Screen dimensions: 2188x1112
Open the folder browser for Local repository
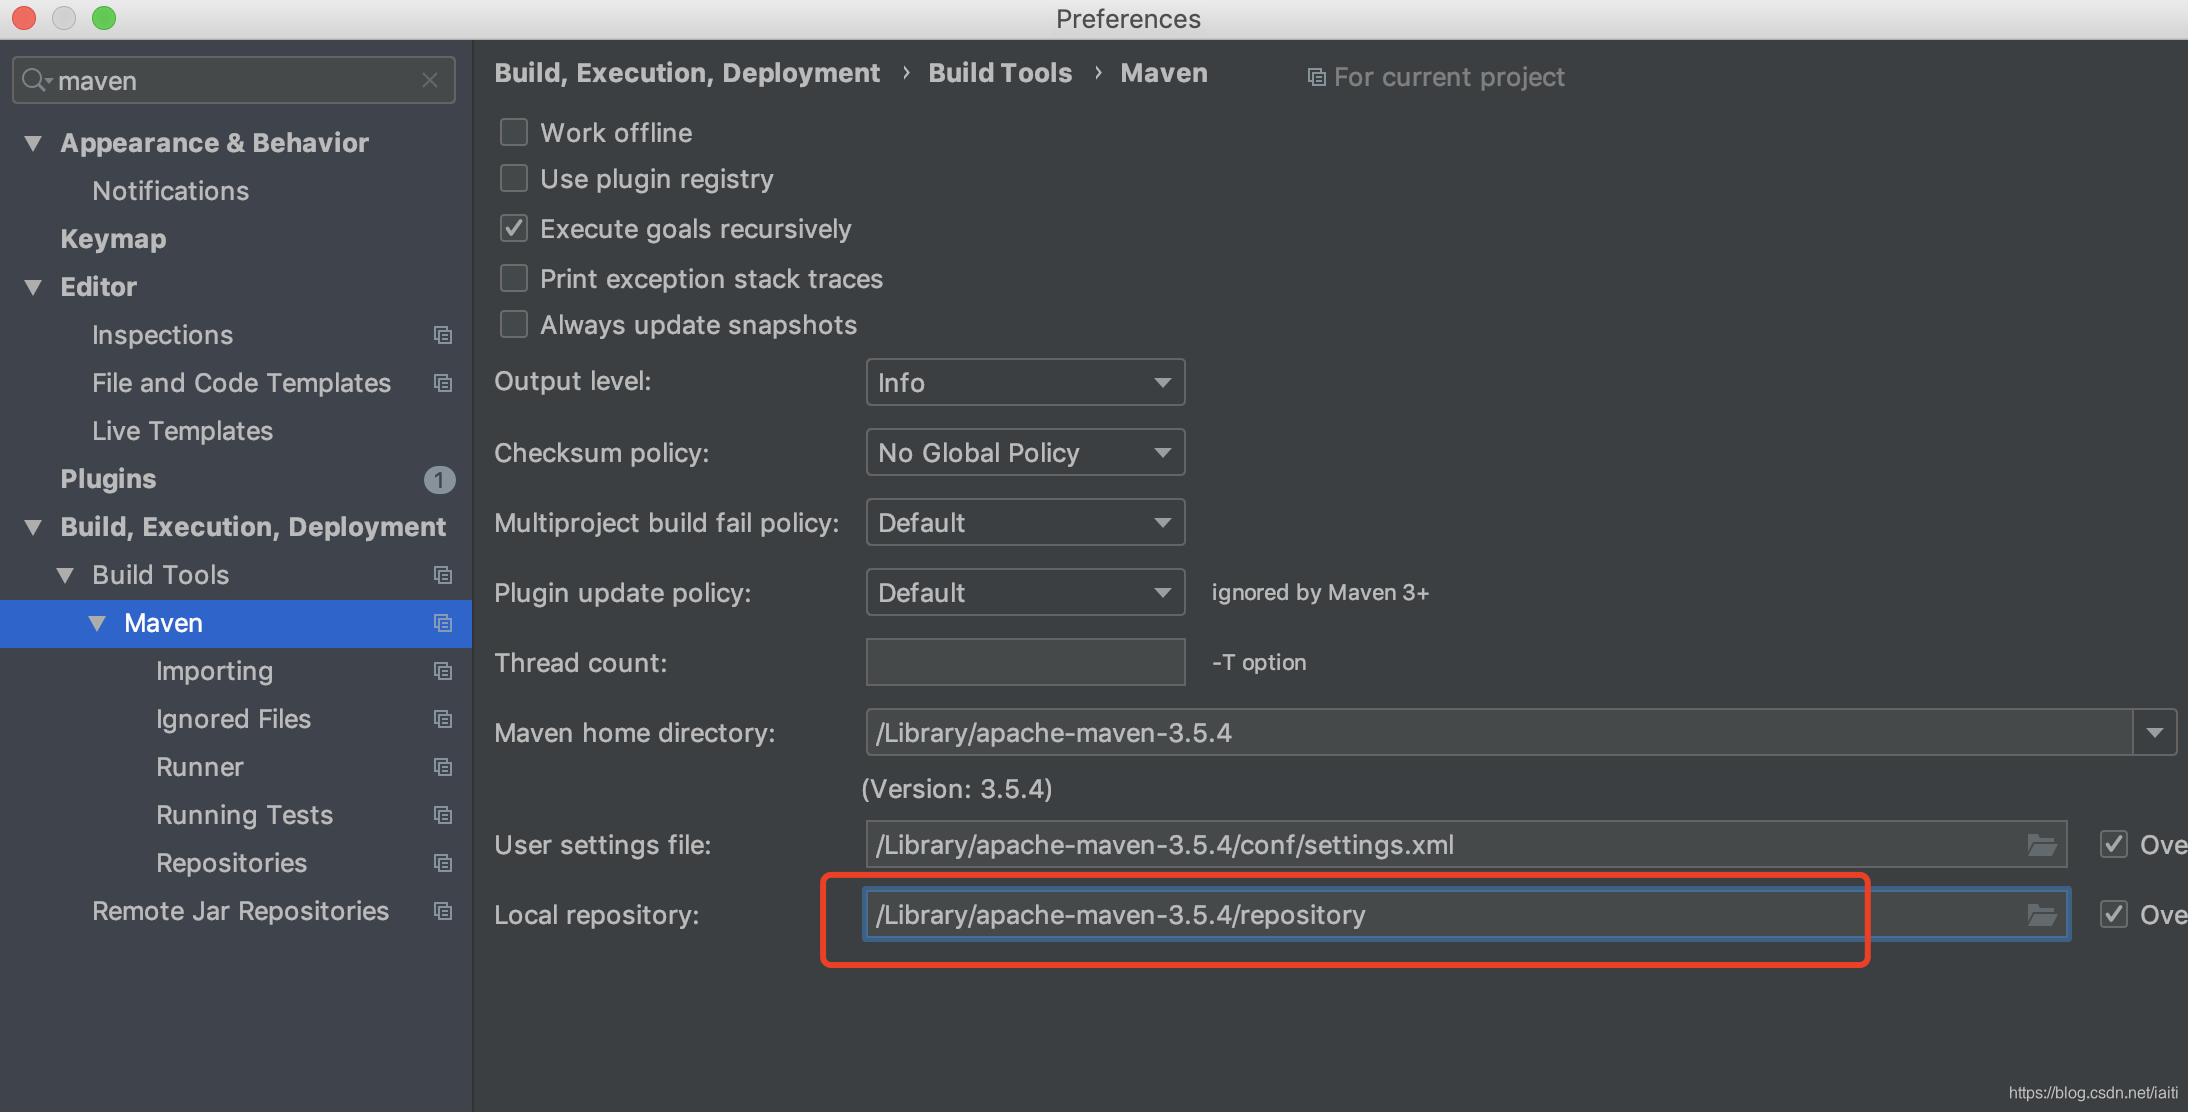coord(2042,914)
